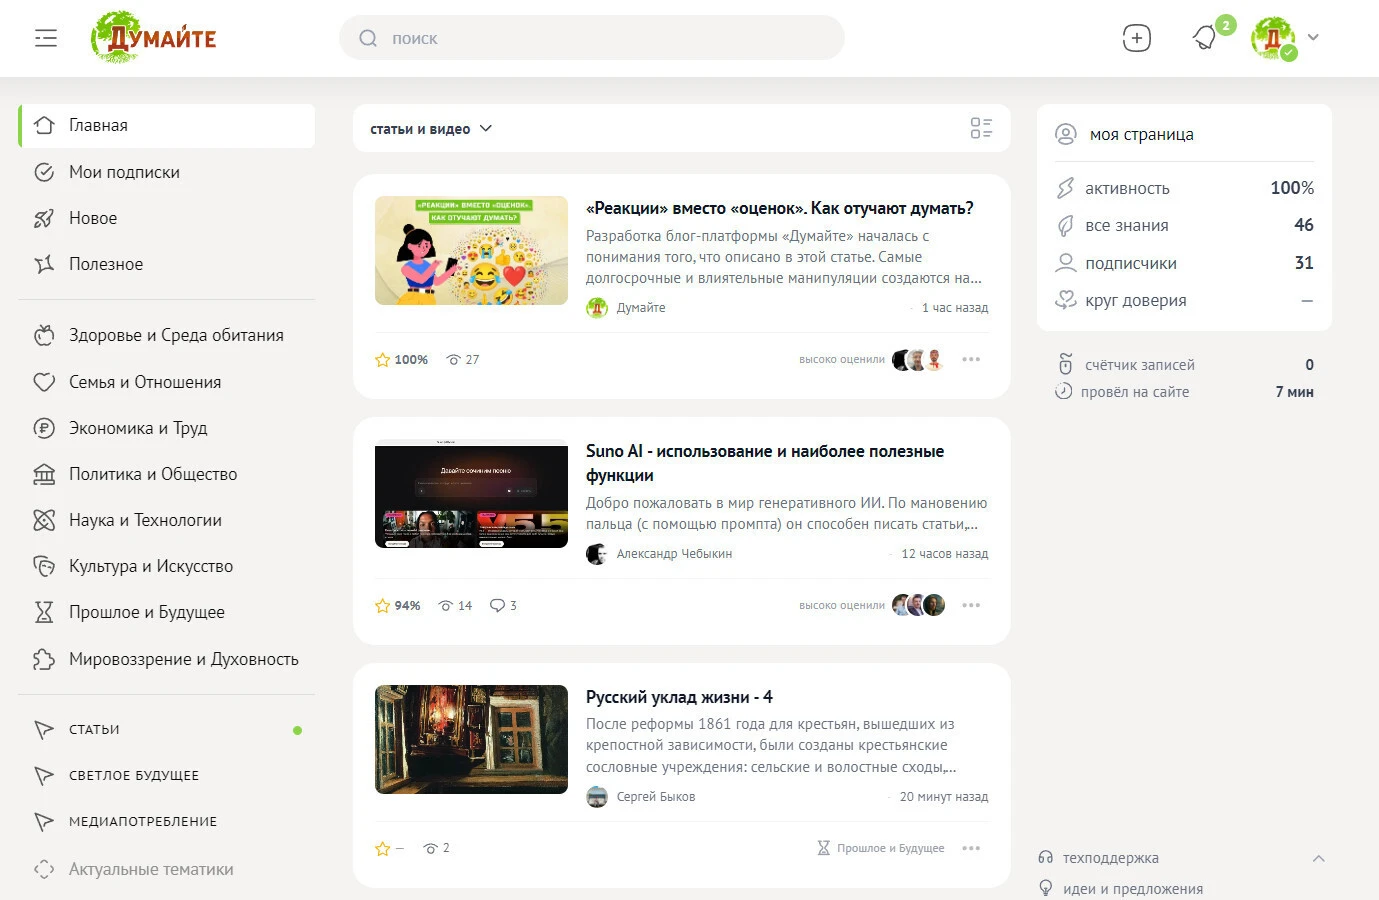Open more options on «Реакции» article

click(x=971, y=360)
